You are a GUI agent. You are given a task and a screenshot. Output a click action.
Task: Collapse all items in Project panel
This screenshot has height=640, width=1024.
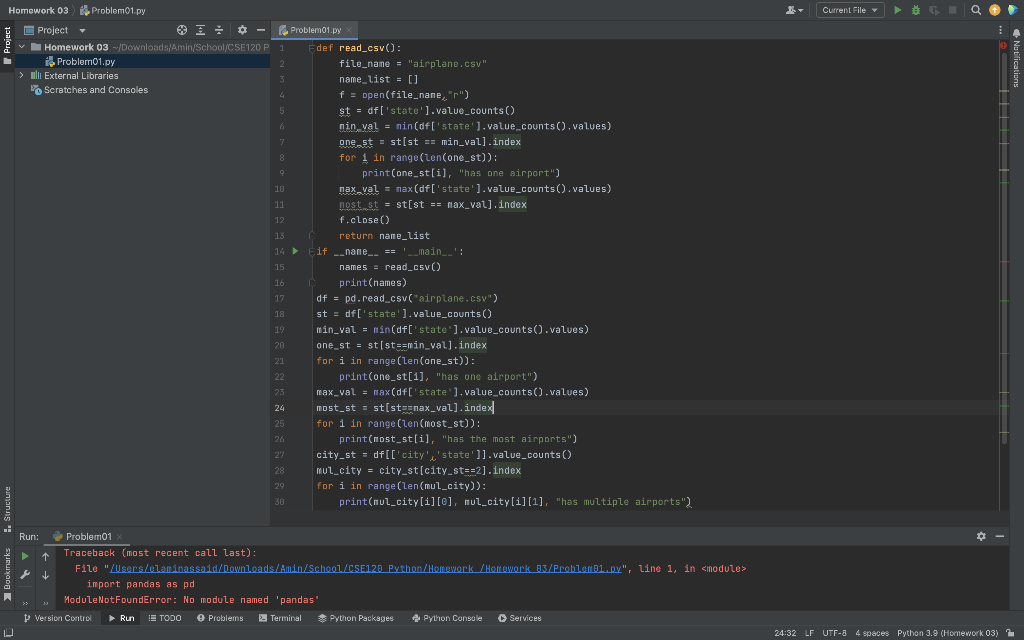[220, 31]
